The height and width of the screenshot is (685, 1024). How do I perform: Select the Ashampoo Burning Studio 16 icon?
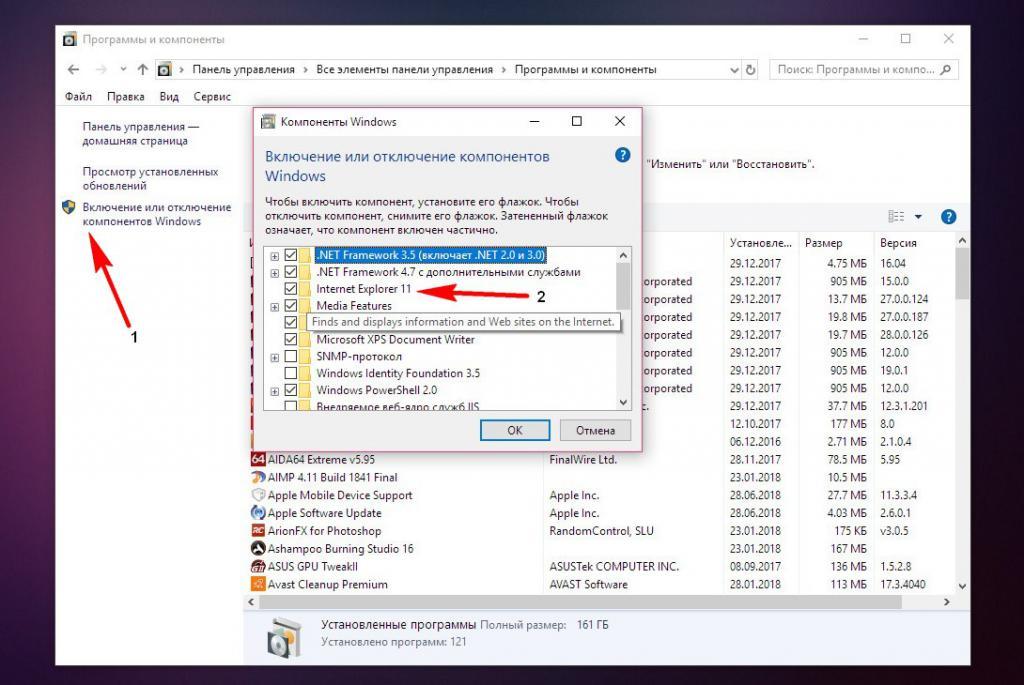(258, 549)
